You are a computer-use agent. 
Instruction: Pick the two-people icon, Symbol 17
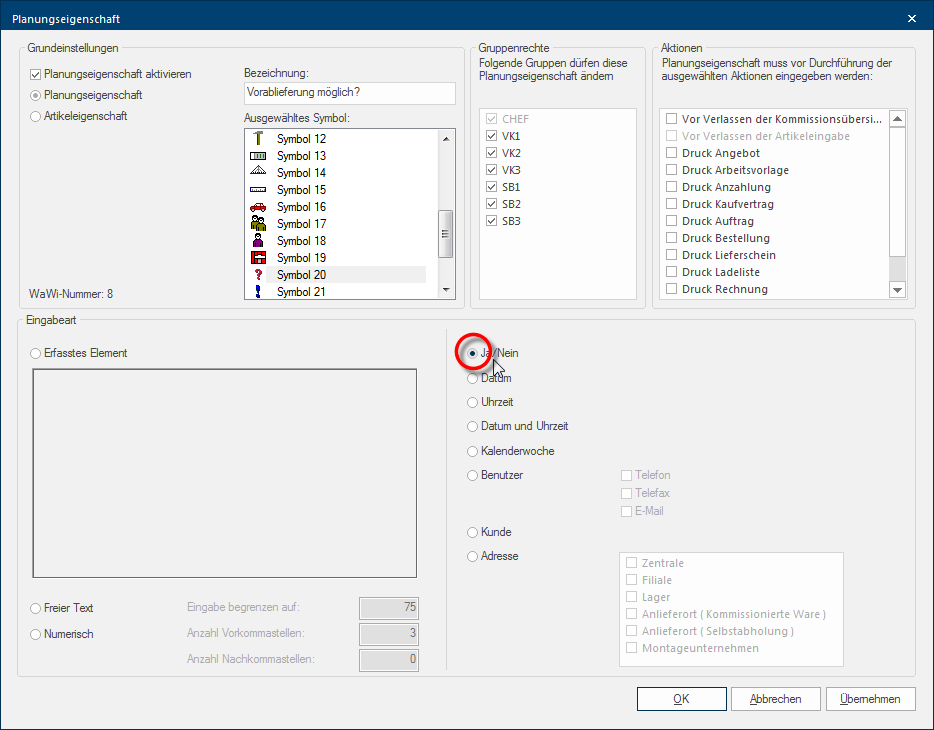coord(258,224)
